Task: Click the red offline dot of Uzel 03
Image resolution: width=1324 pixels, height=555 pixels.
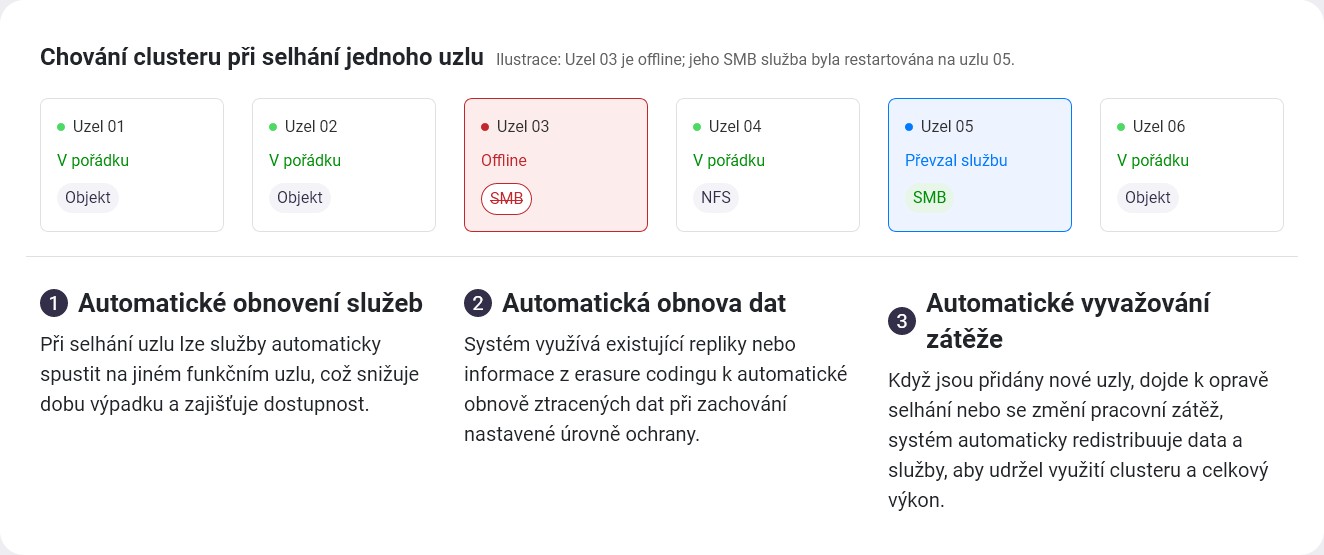Action: [x=485, y=127]
